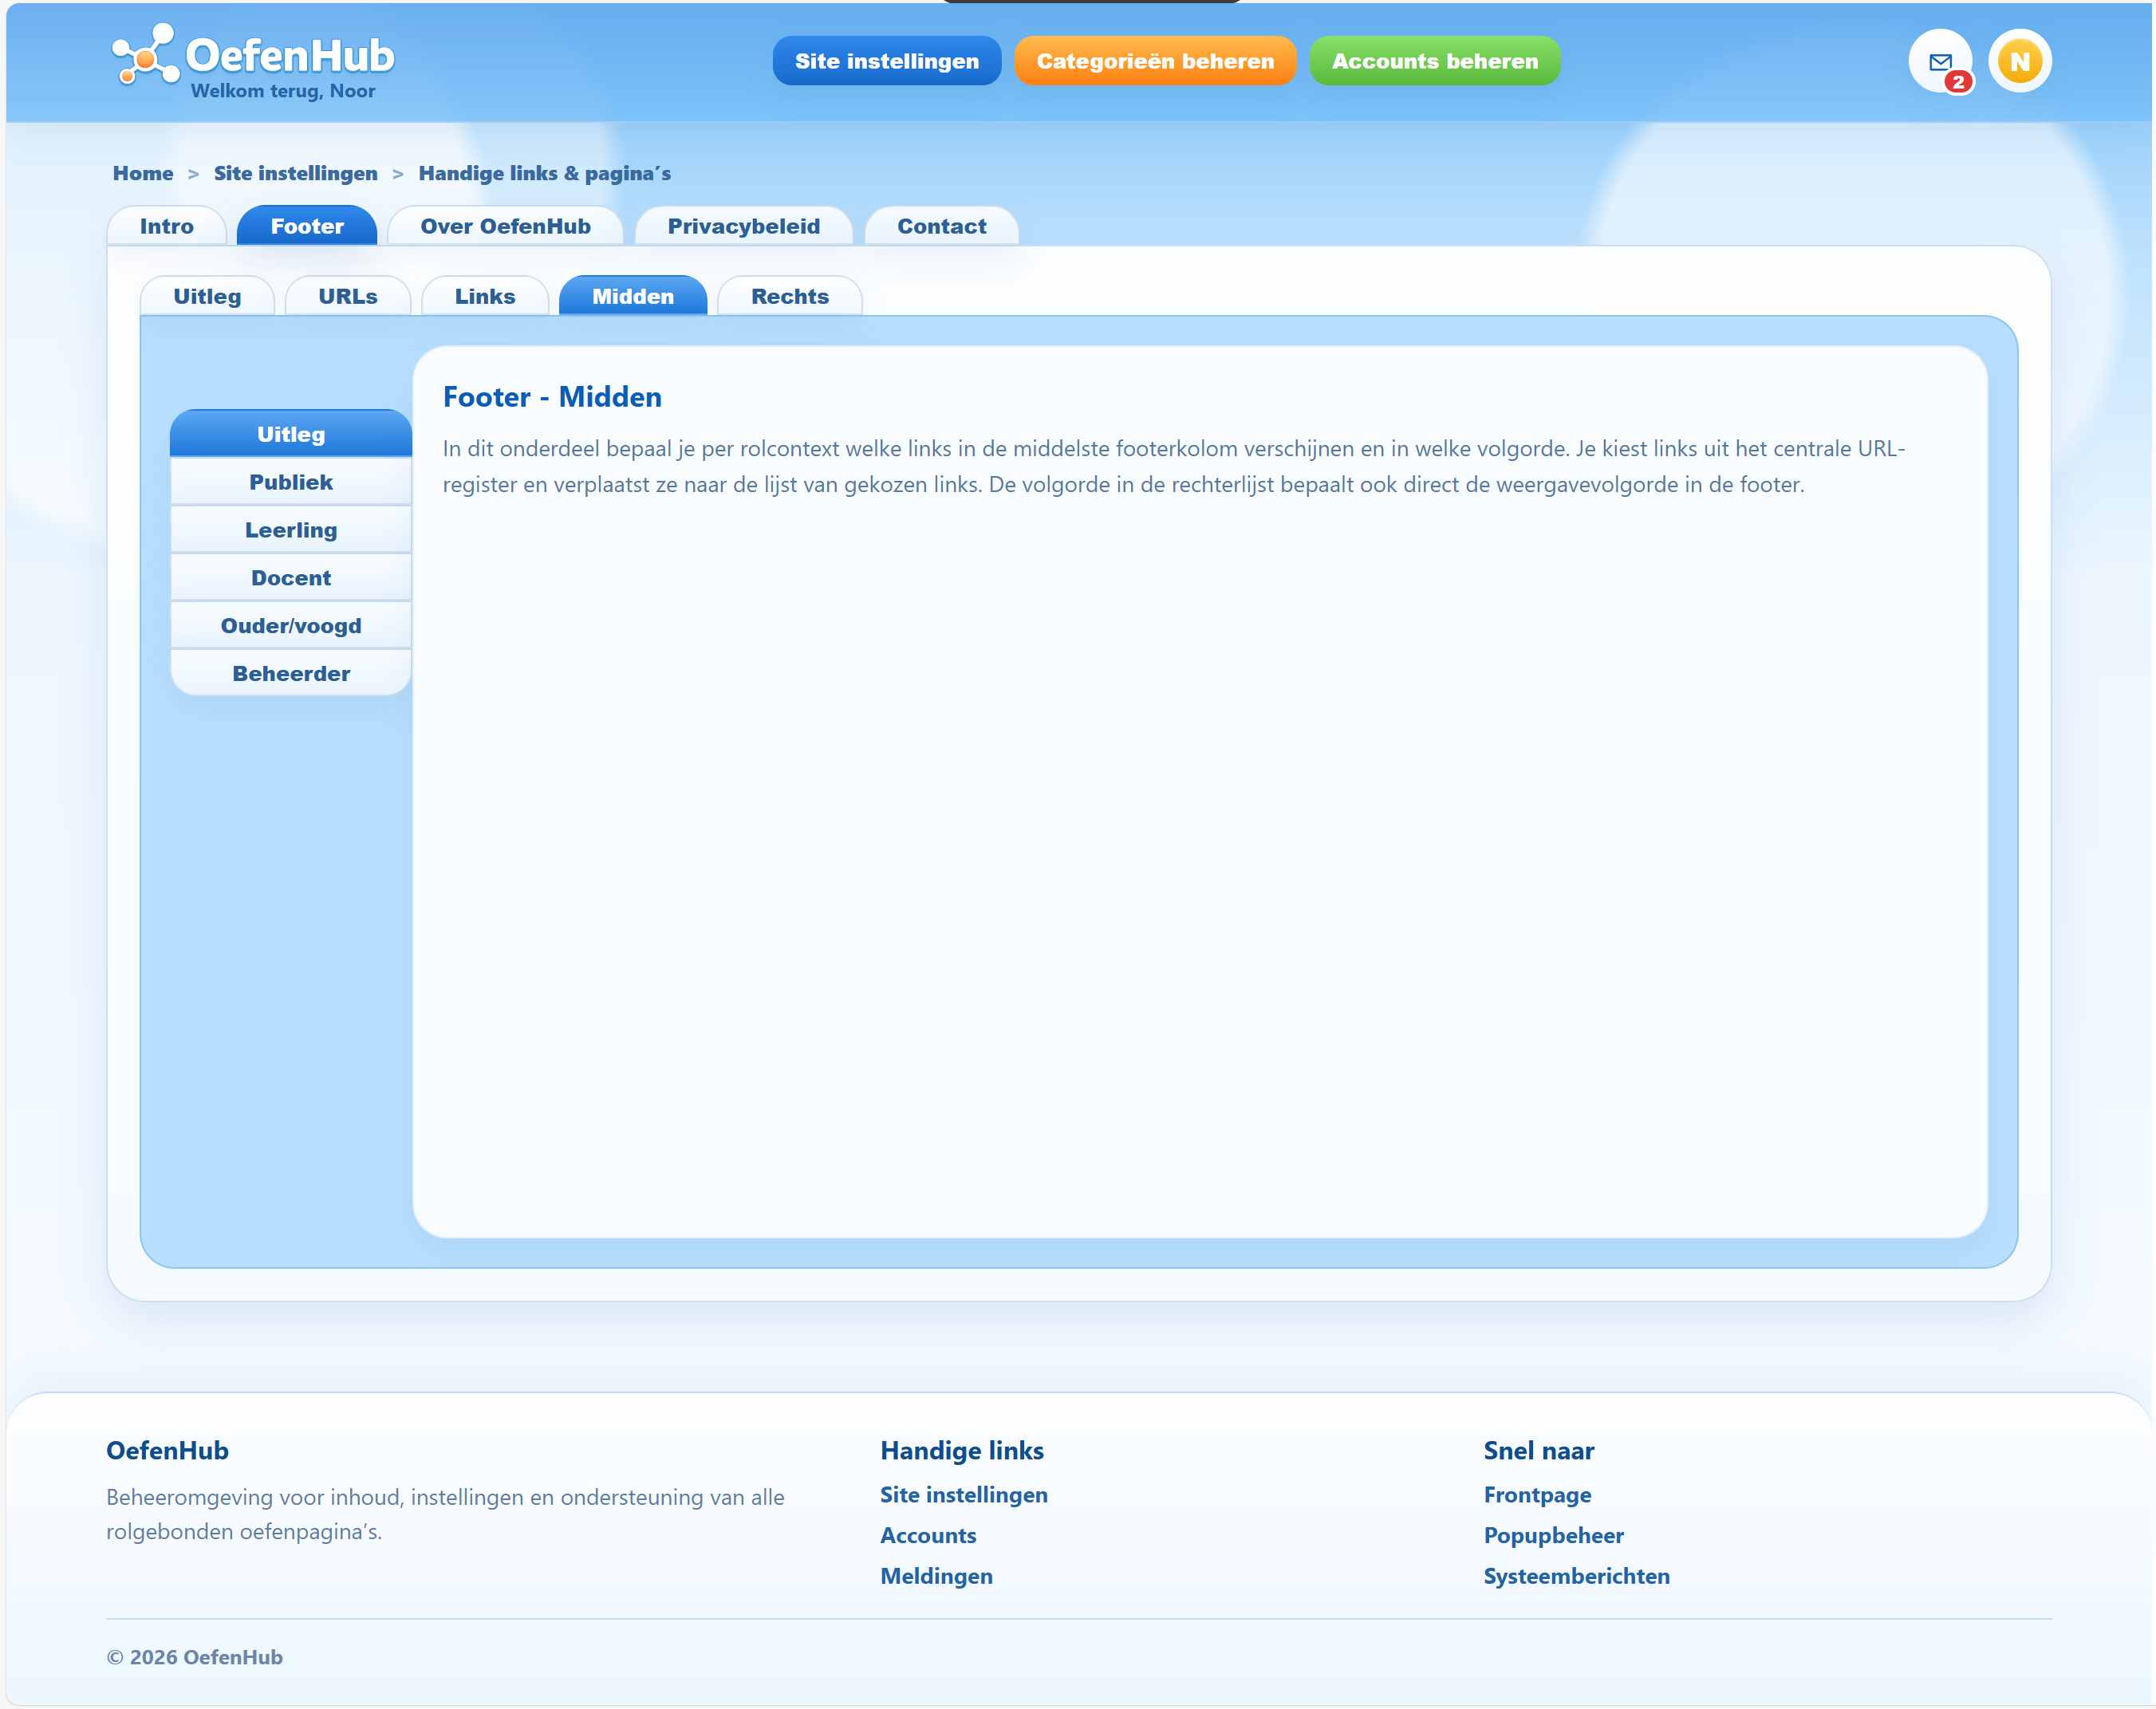
Task: Open Categorieën beheren button
Action: (x=1155, y=61)
